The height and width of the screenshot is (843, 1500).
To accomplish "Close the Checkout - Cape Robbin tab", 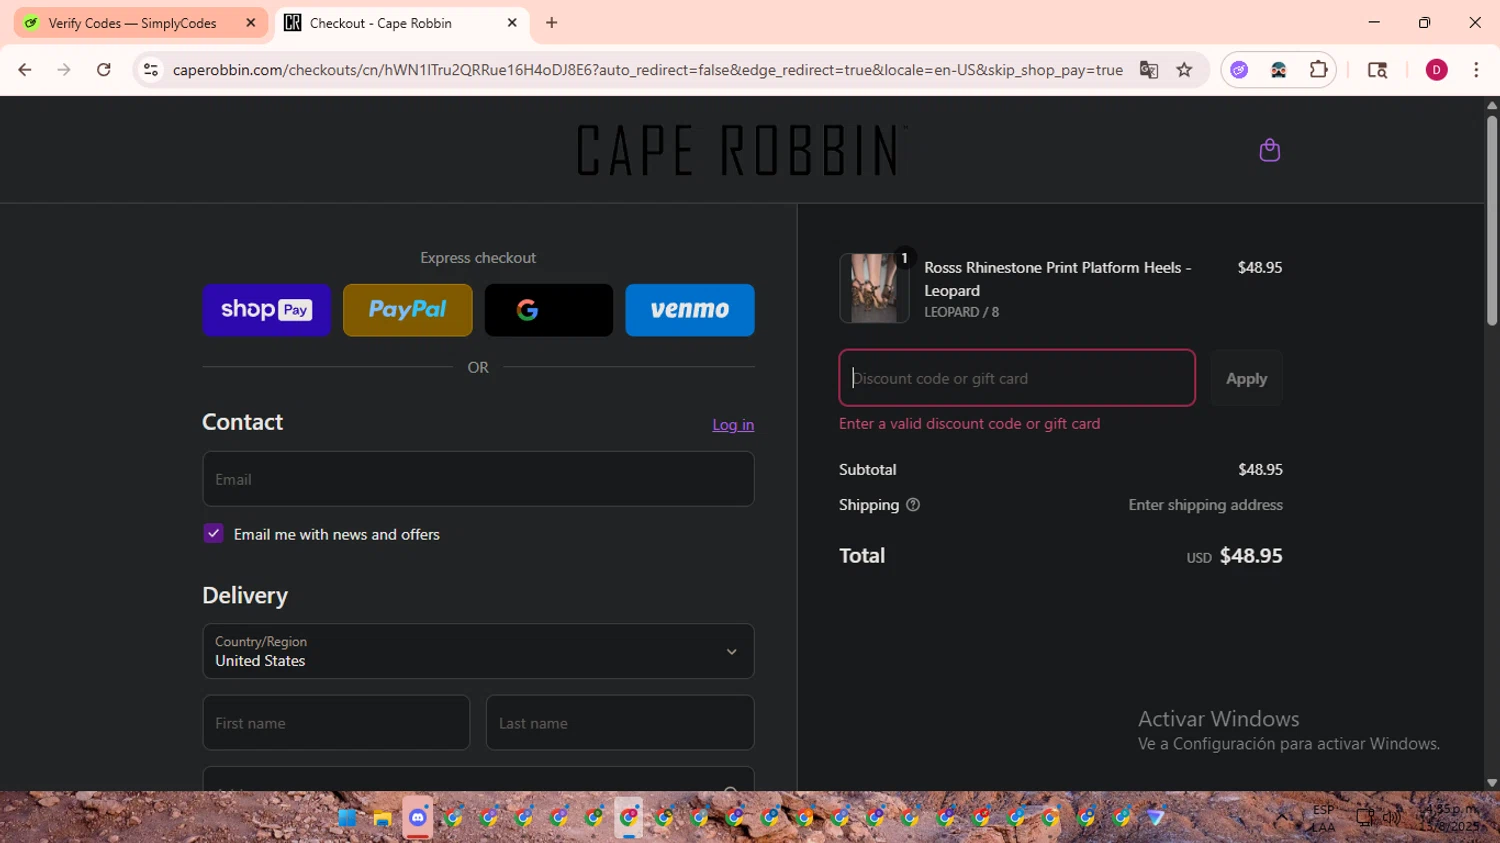I will (512, 23).
